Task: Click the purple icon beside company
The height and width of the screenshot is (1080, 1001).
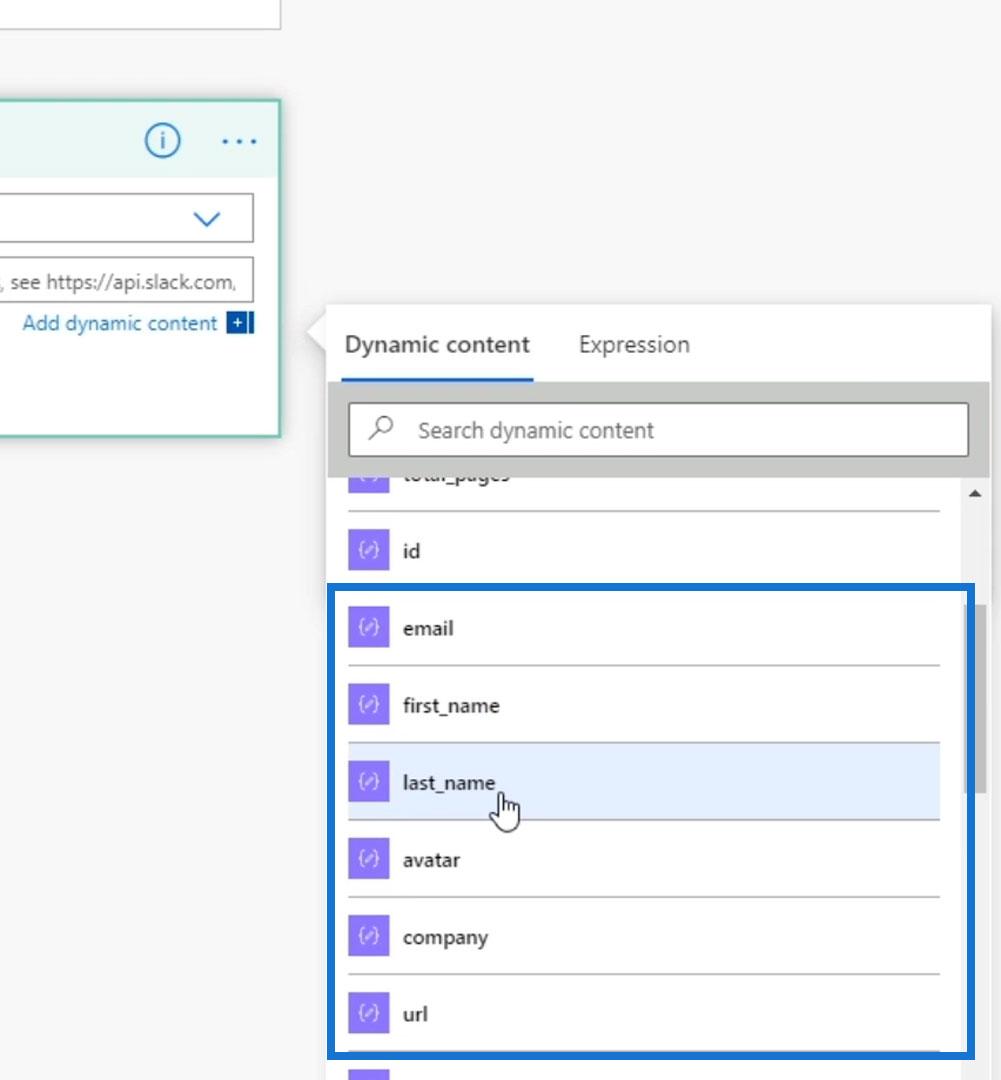Action: coord(369,935)
